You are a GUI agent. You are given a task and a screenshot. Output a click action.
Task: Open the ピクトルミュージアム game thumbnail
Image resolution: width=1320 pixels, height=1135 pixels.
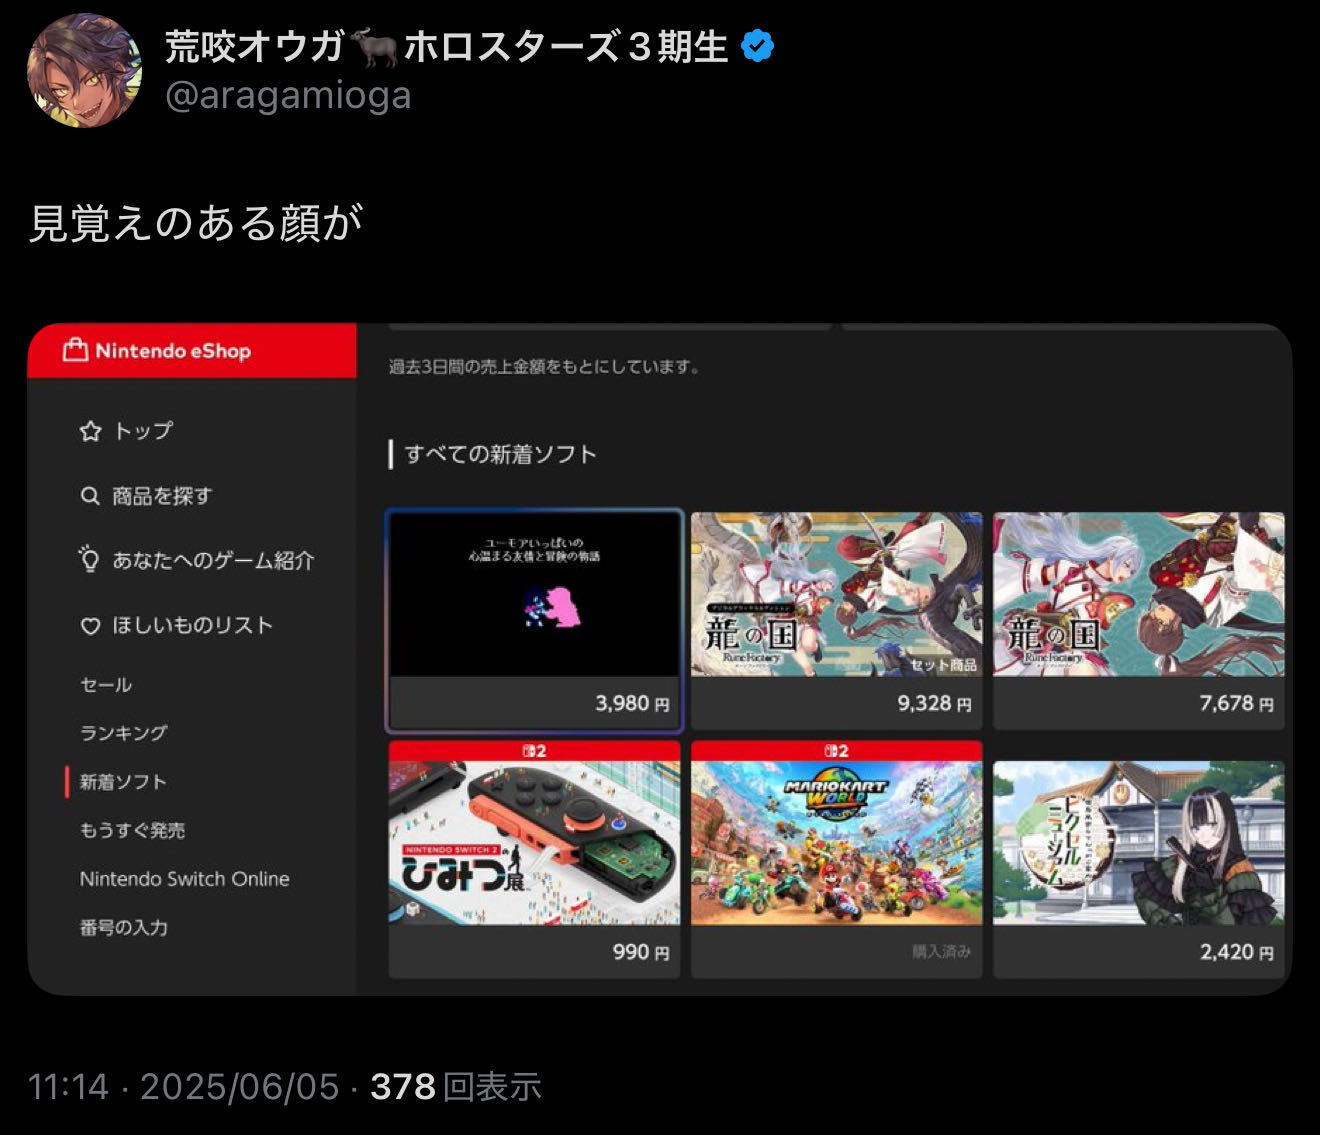[x=1138, y=843]
